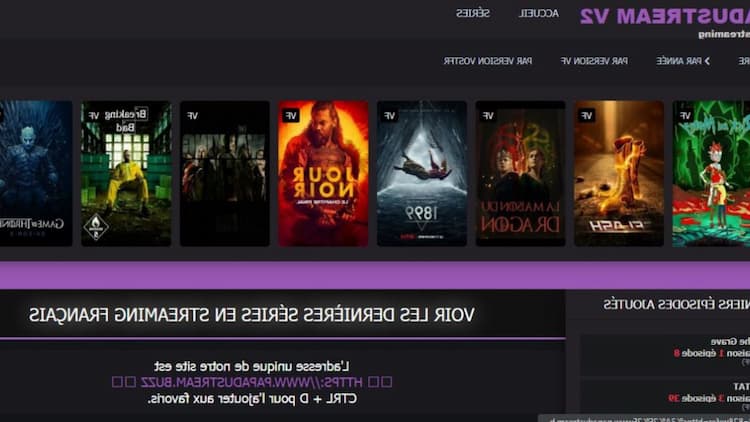Open the dark group poster beside Breaking Bad

click(x=225, y=174)
